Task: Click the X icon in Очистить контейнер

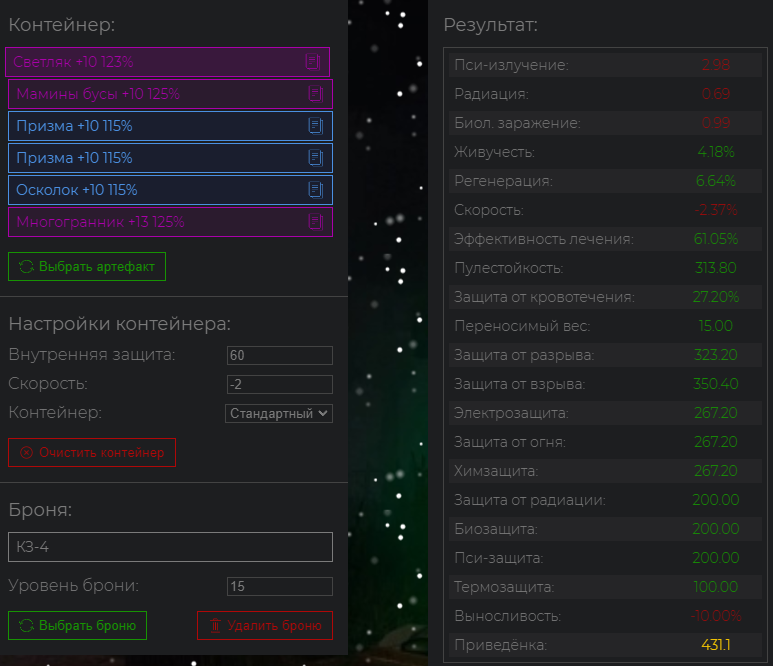Action: click(x=26, y=453)
